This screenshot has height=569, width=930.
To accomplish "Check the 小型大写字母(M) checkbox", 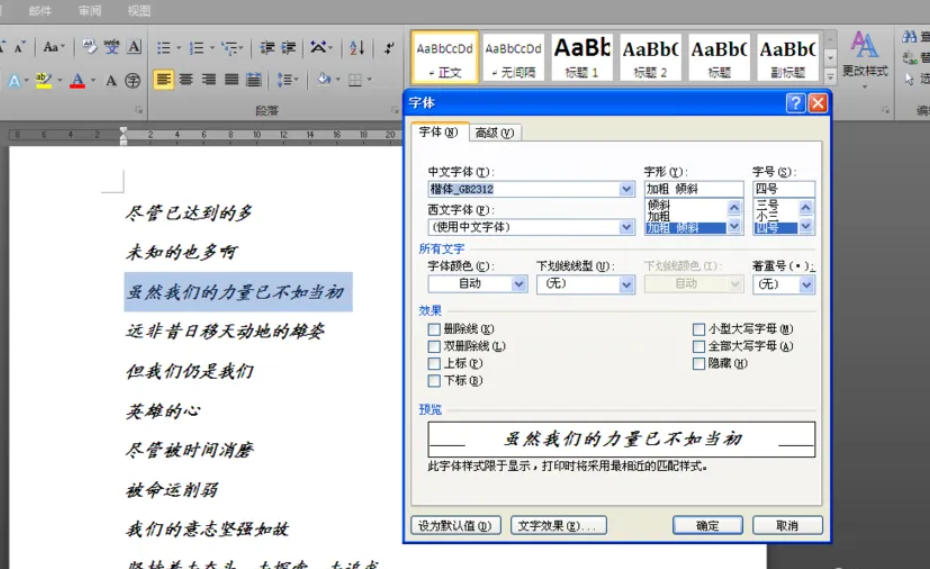I will coord(699,329).
